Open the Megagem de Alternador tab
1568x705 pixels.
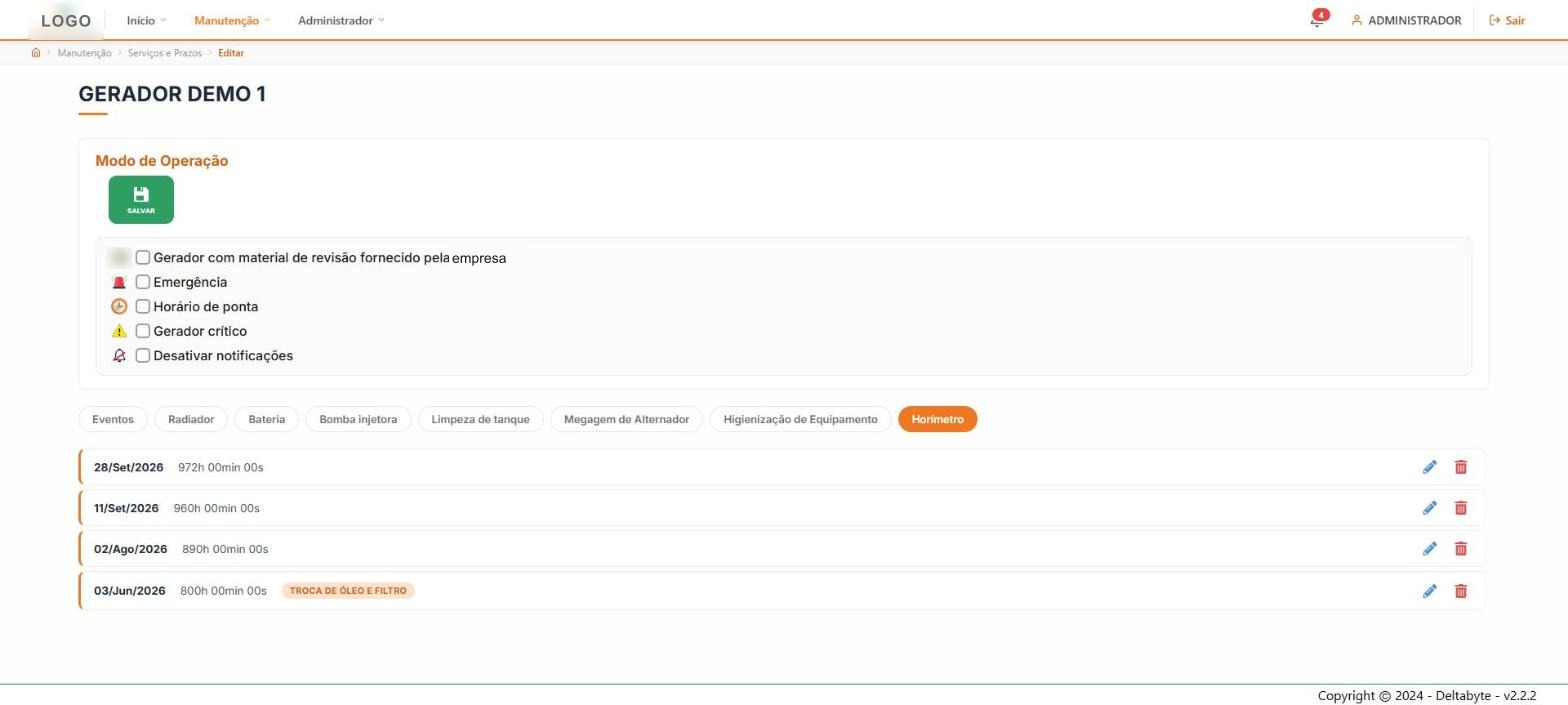[x=627, y=419]
